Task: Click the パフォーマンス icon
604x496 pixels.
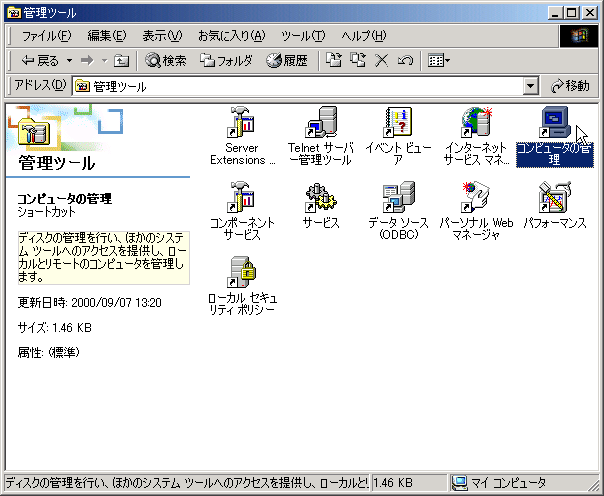Action: 554,197
